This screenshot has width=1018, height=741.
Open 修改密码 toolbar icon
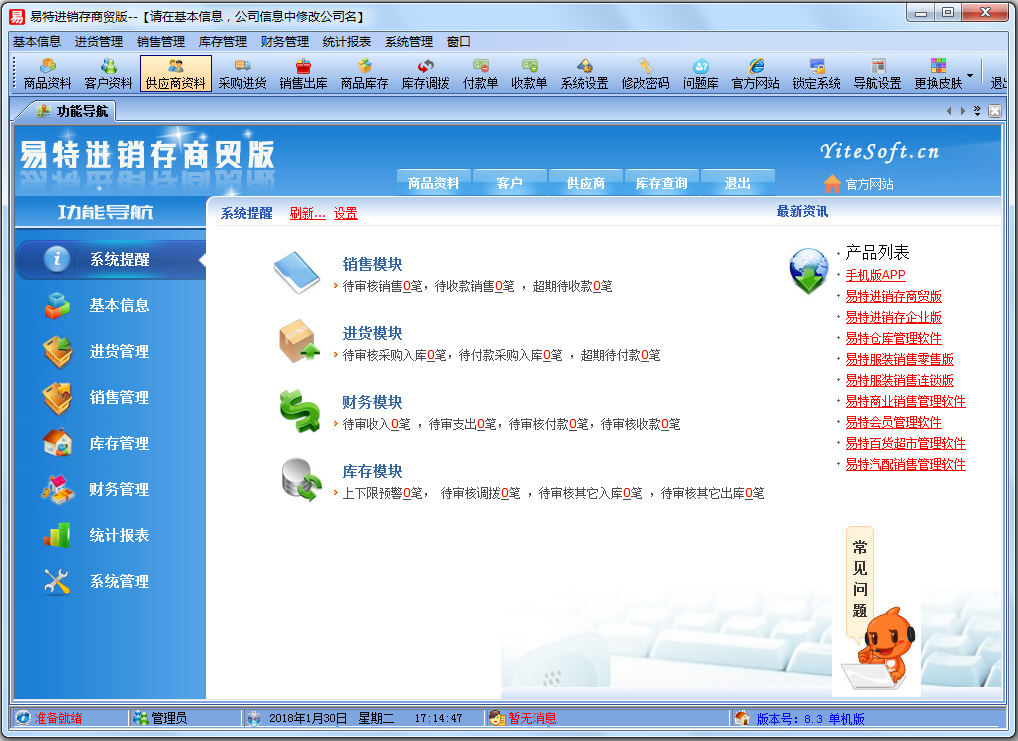click(645, 73)
